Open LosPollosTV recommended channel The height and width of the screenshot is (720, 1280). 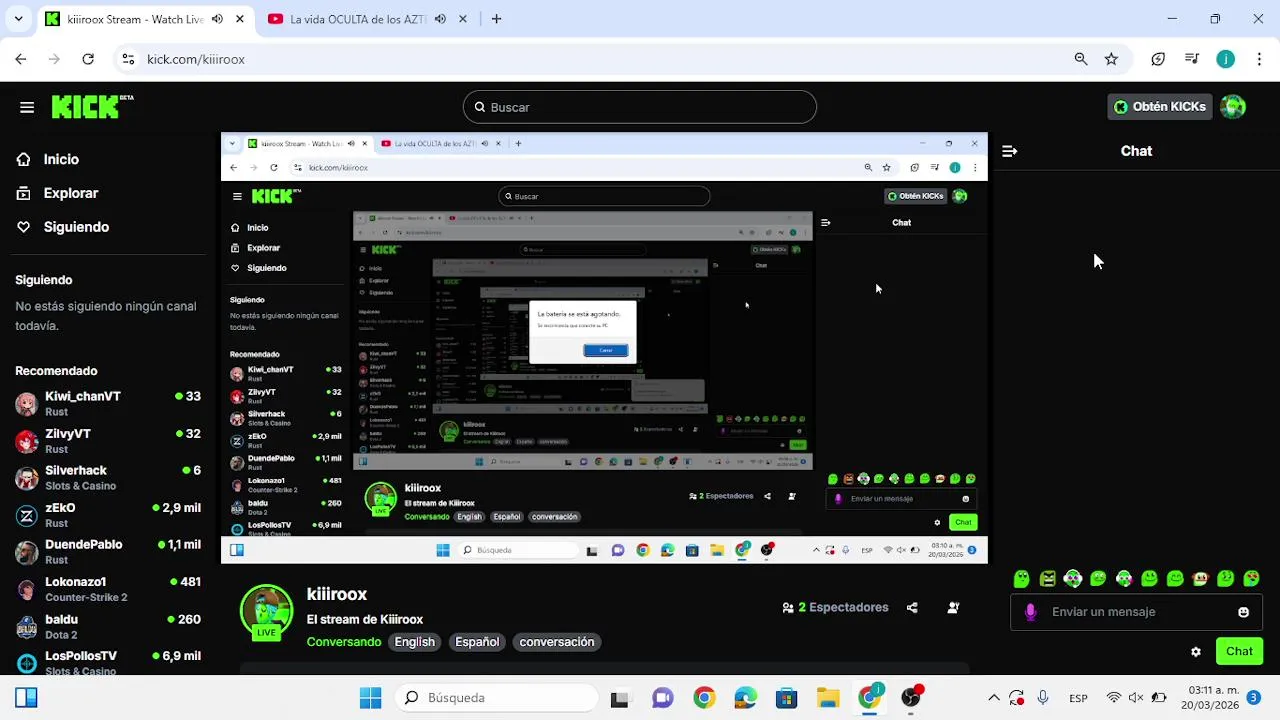click(x=108, y=661)
